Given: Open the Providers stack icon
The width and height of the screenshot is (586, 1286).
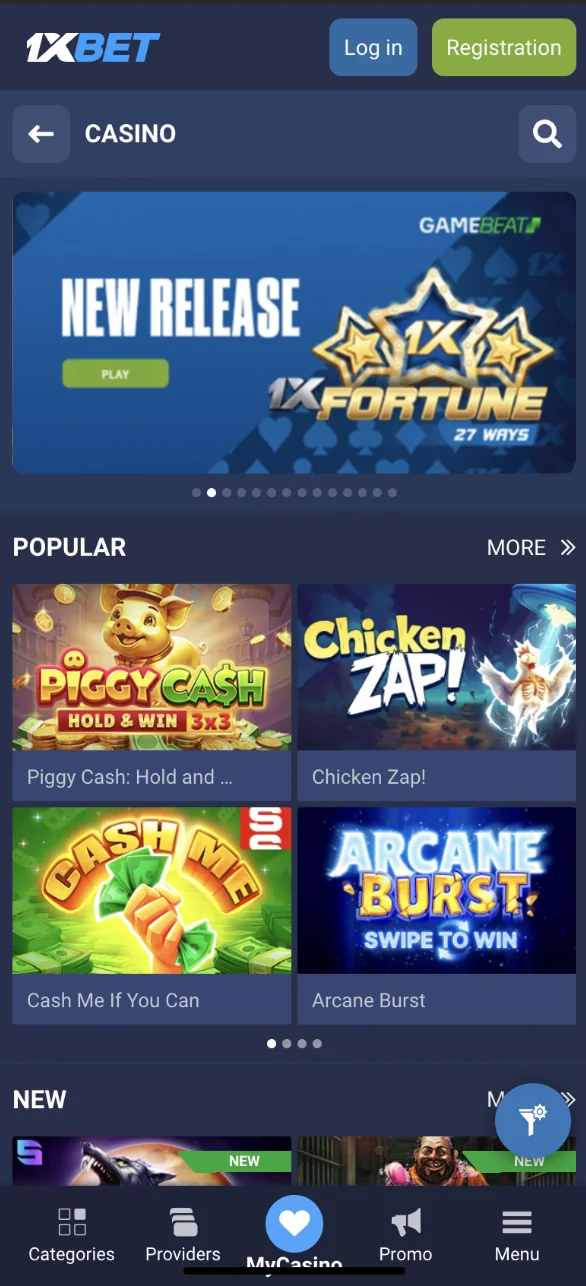Looking at the screenshot, I should 183,1222.
